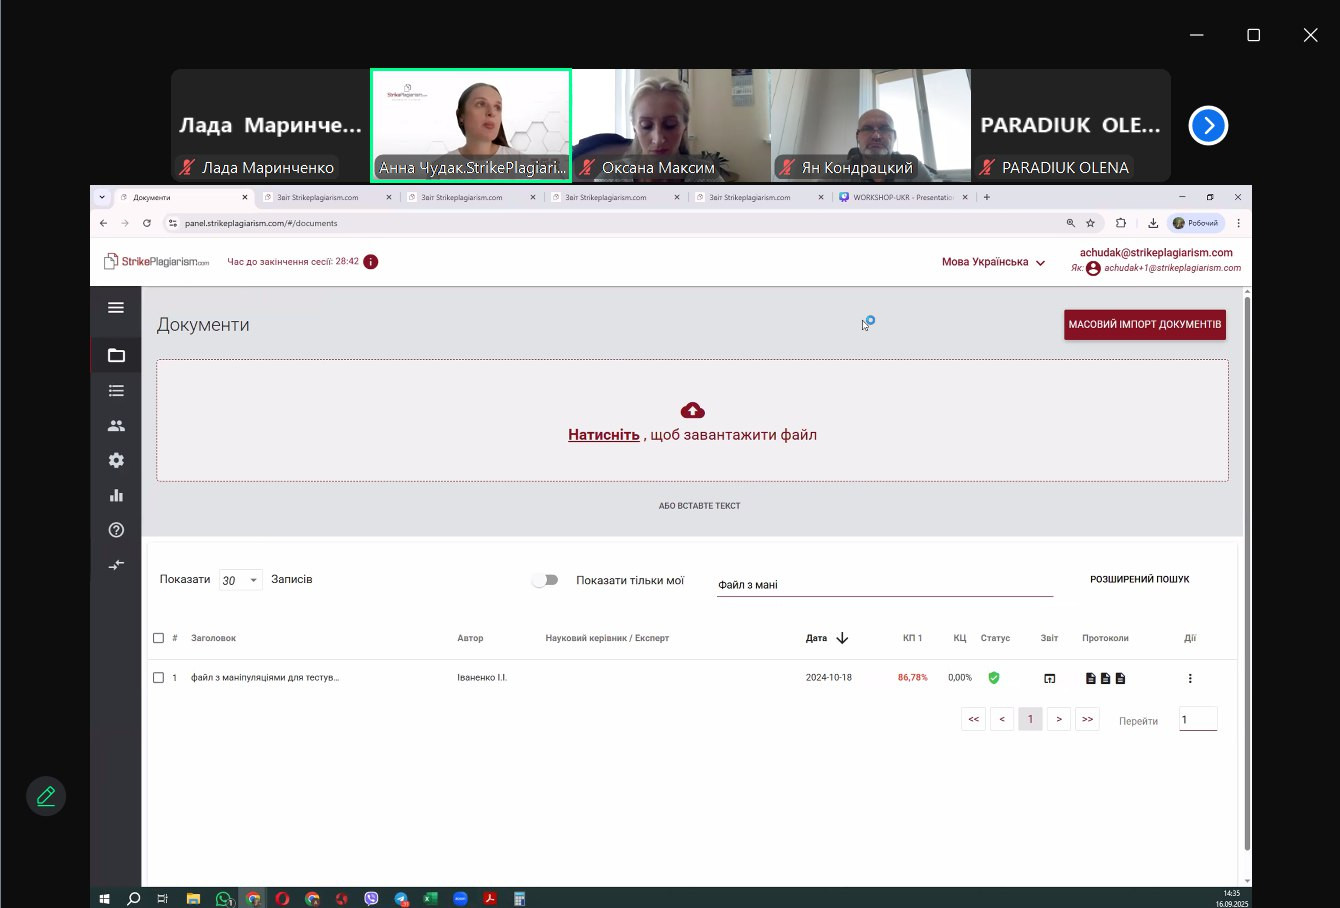Open the settings gear in the sidebar
The width and height of the screenshot is (1340, 908).
click(116, 460)
